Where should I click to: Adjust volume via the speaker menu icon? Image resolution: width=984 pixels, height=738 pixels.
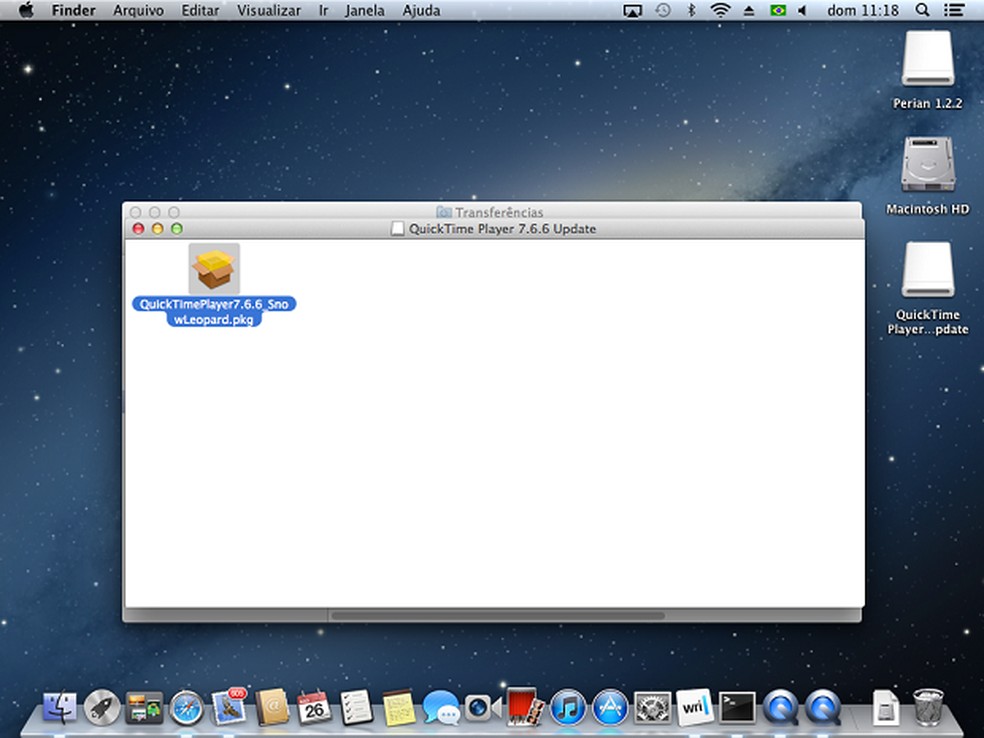801,10
